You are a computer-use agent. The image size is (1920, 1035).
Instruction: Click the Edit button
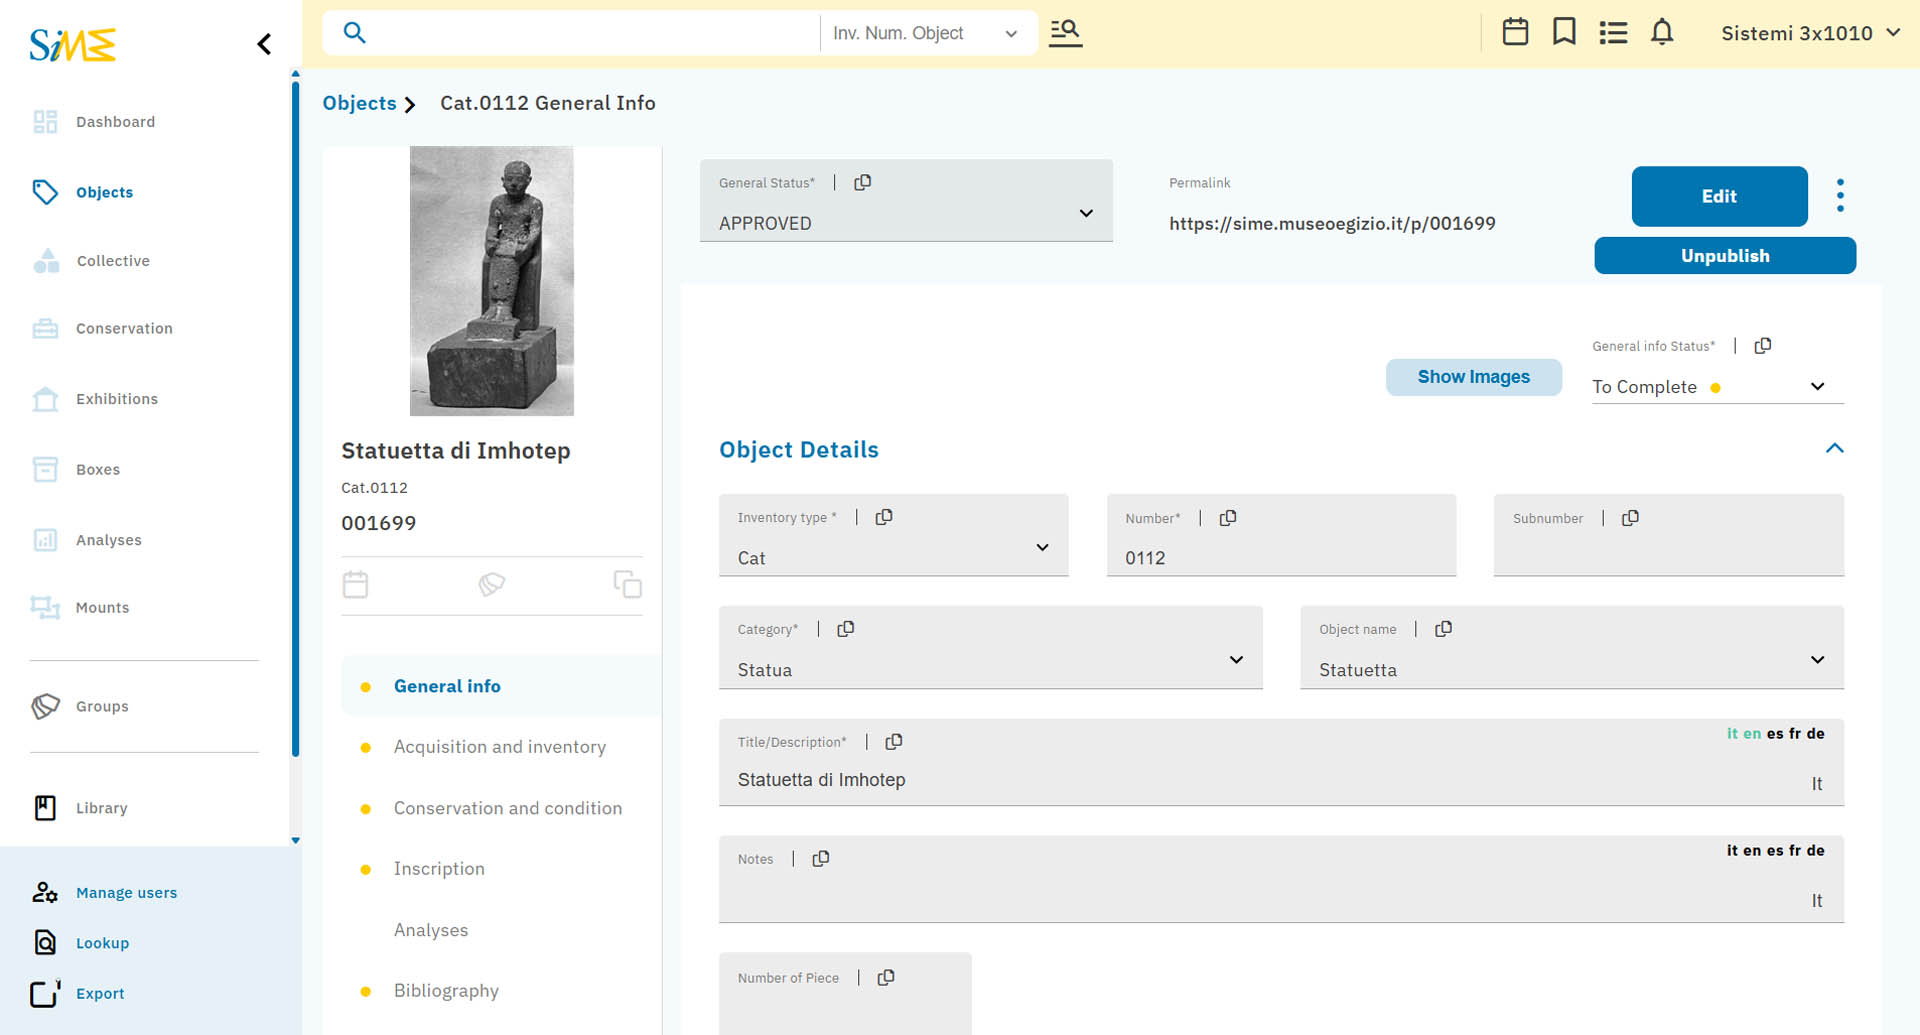(x=1719, y=197)
